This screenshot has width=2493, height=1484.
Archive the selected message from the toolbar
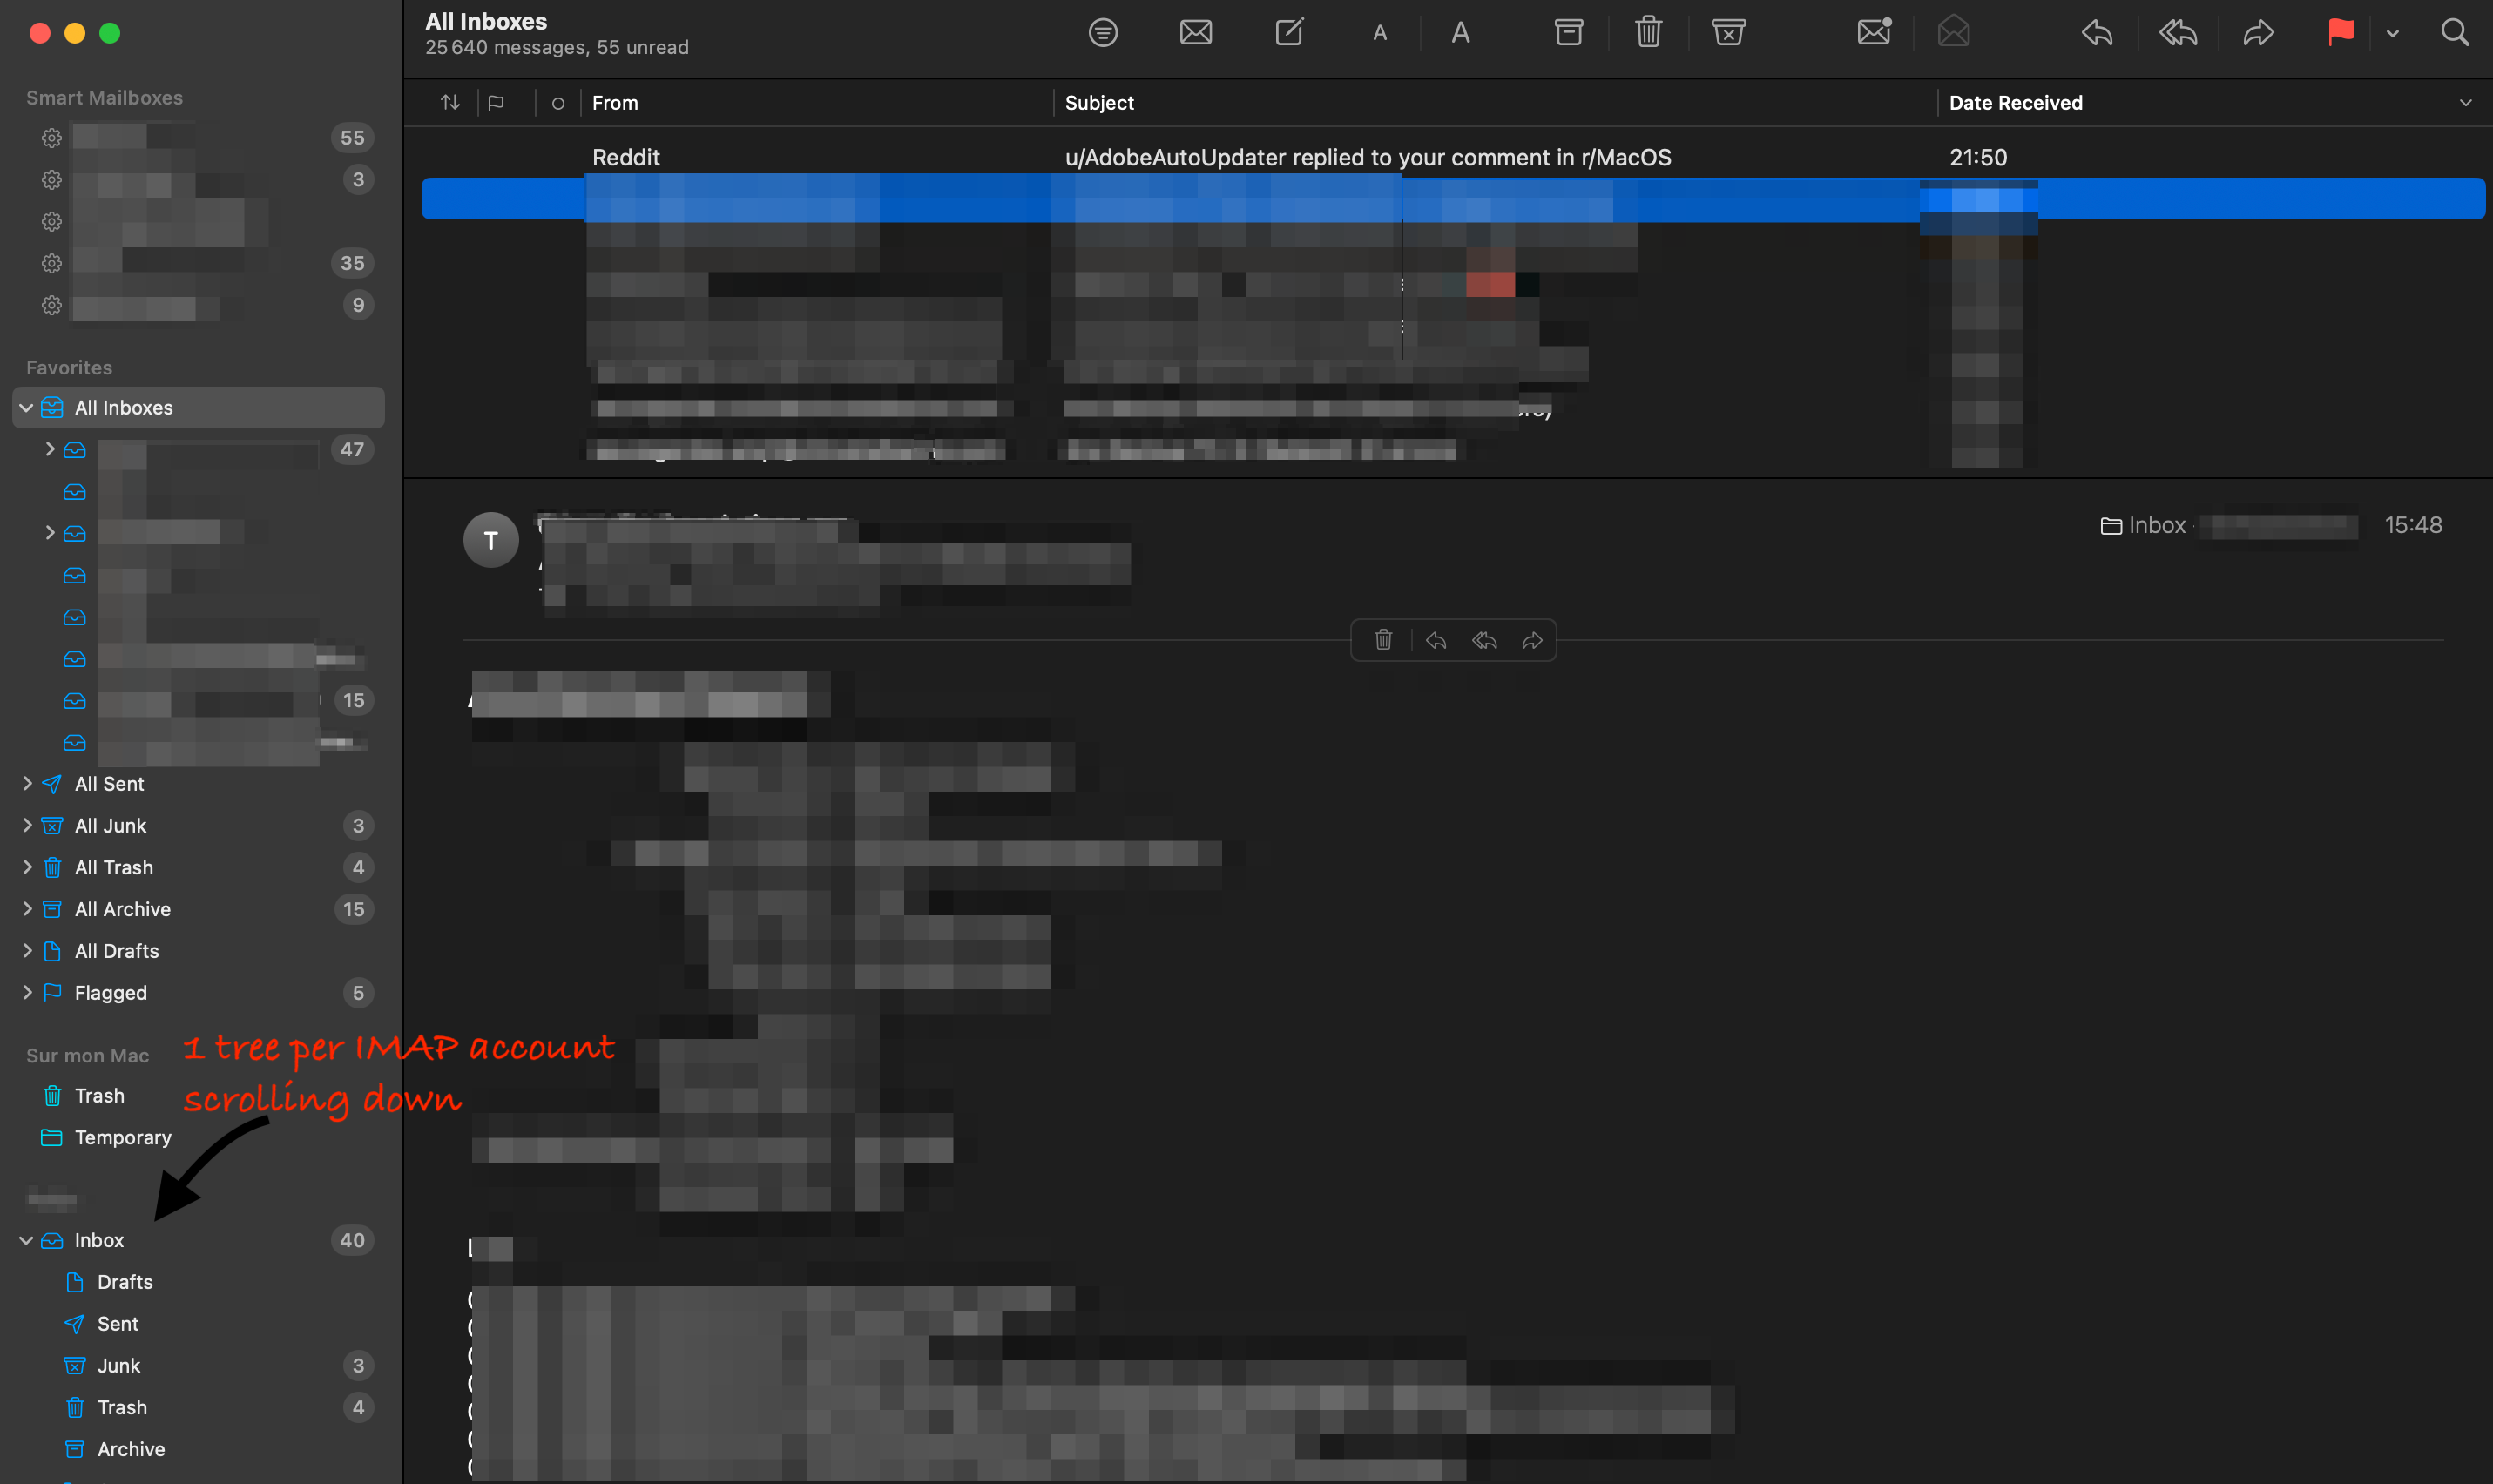[1567, 32]
